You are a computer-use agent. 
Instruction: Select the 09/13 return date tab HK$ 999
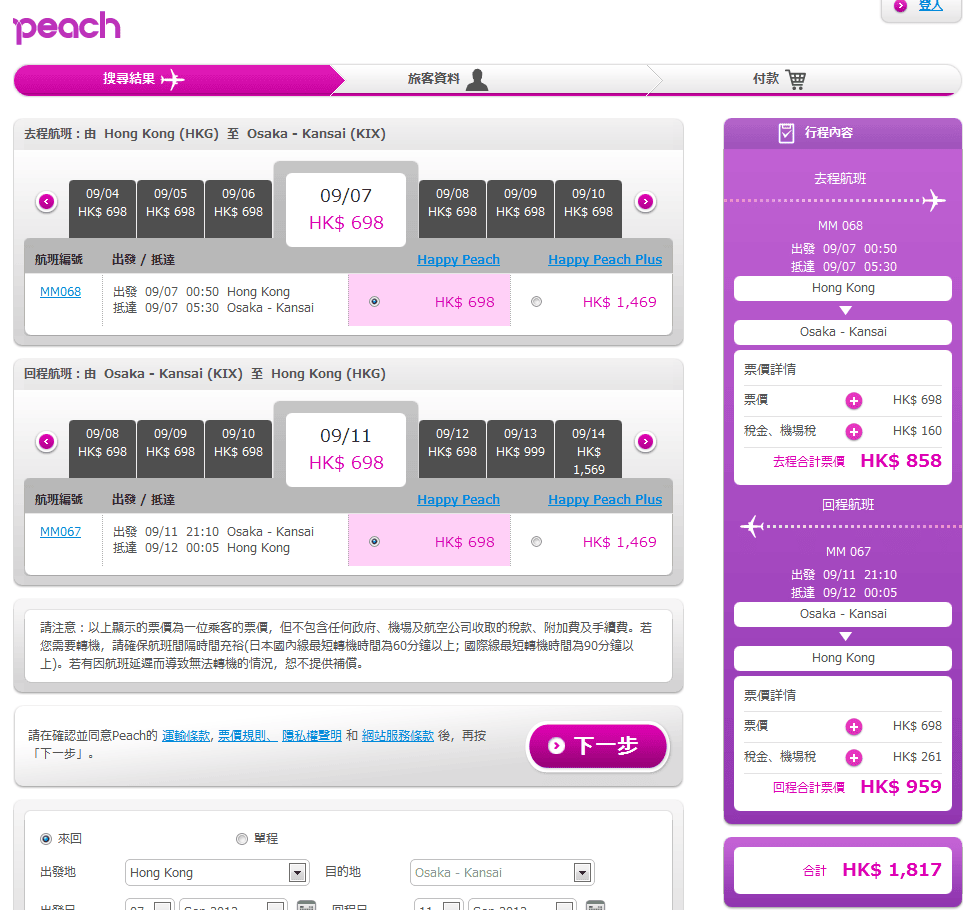[520, 443]
